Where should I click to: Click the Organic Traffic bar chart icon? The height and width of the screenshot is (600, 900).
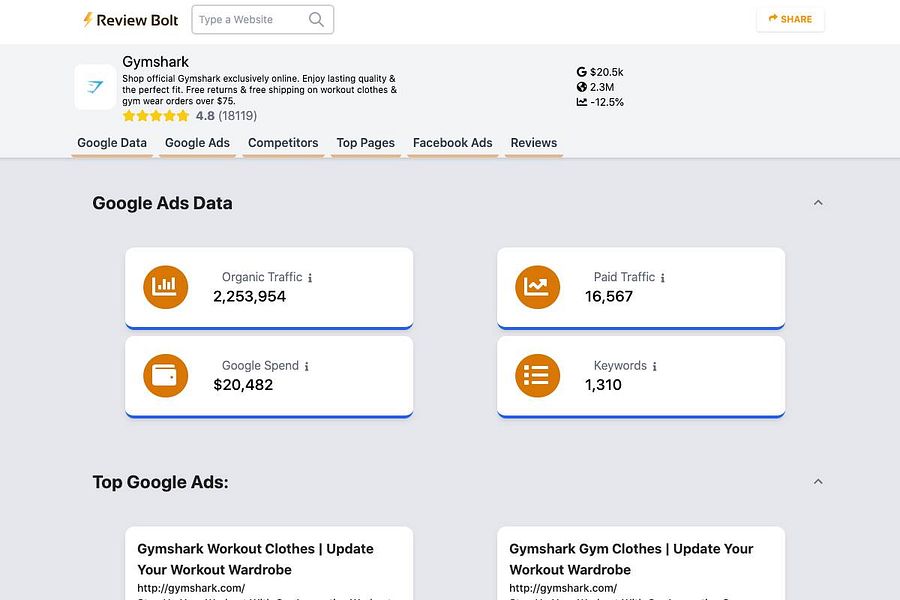pyautogui.click(x=165, y=287)
